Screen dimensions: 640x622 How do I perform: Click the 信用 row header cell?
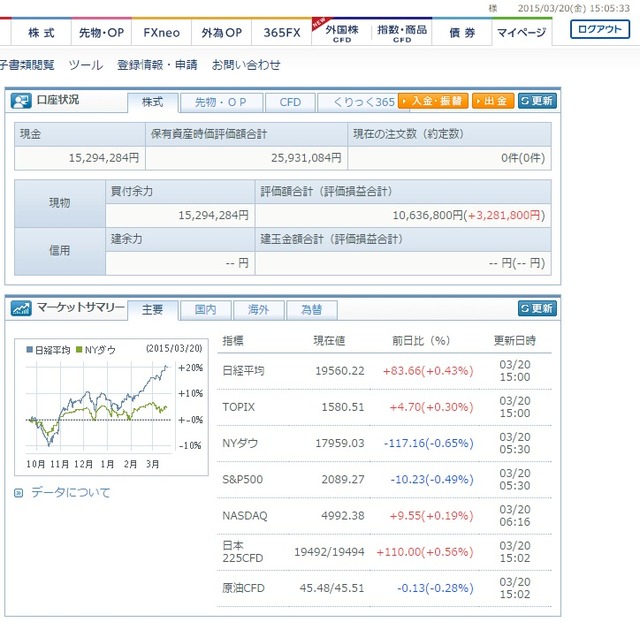pyautogui.click(x=60, y=251)
